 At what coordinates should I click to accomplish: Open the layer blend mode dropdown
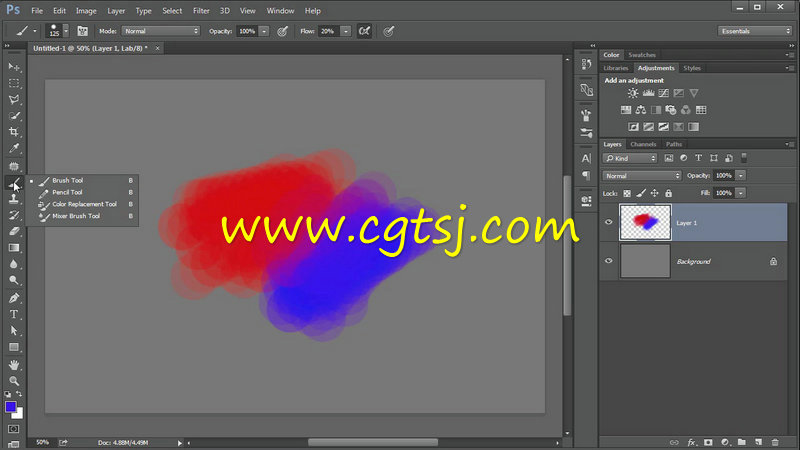coord(642,176)
